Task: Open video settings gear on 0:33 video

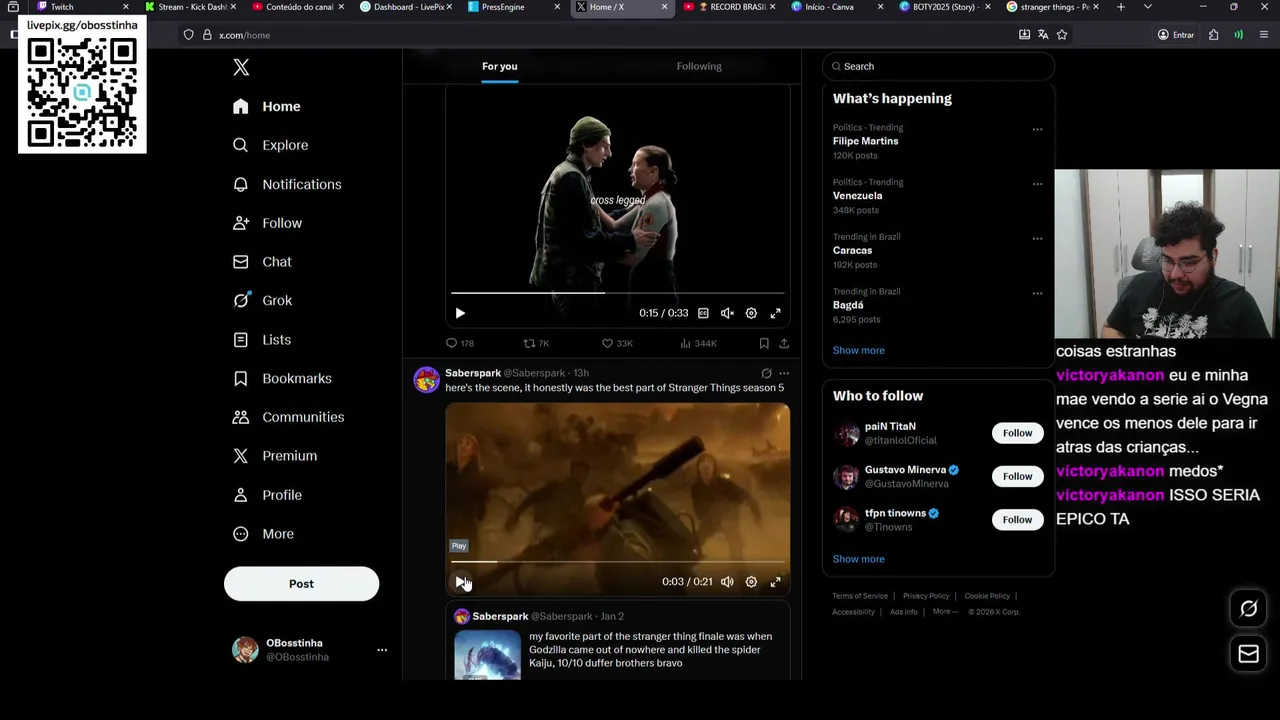Action: [x=751, y=313]
